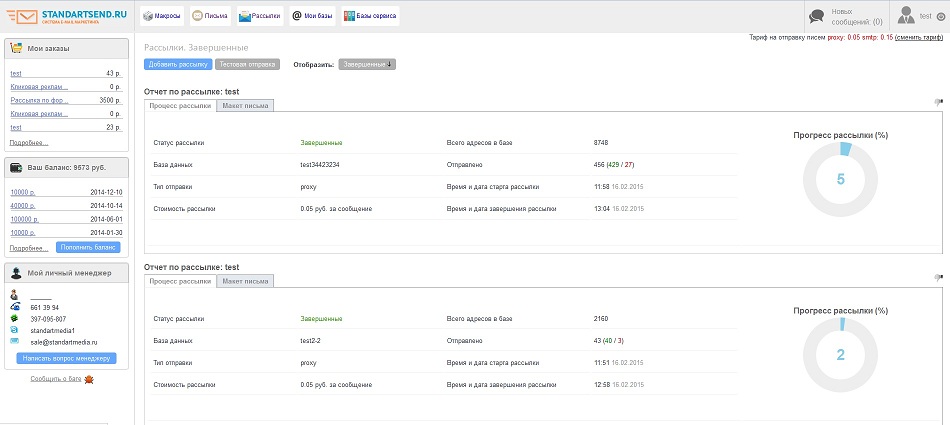
Task: Click Мои базы menu label
Action: click(x=318, y=16)
